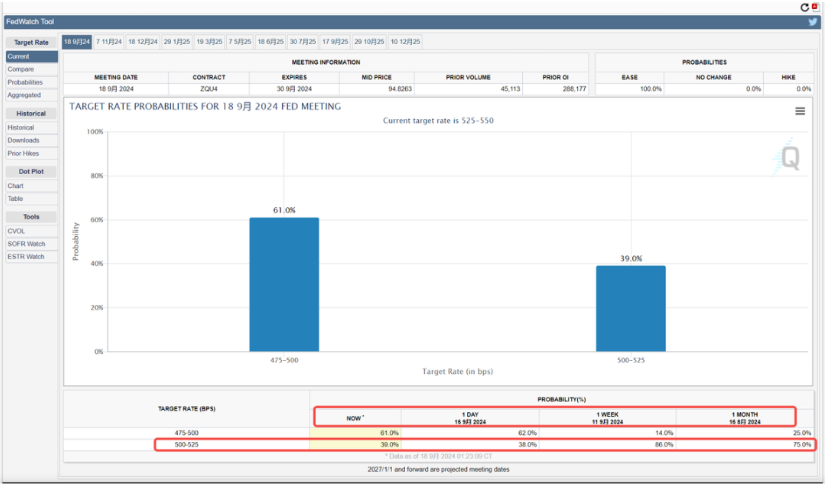
Task: Select the 29 1月25 meeting tab
Action: point(177,42)
